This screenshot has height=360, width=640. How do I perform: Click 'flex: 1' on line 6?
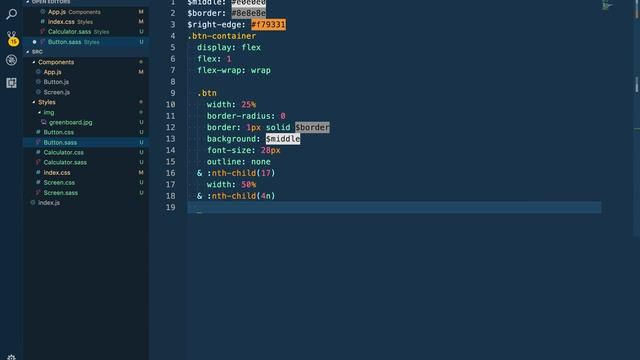[x=214, y=59]
